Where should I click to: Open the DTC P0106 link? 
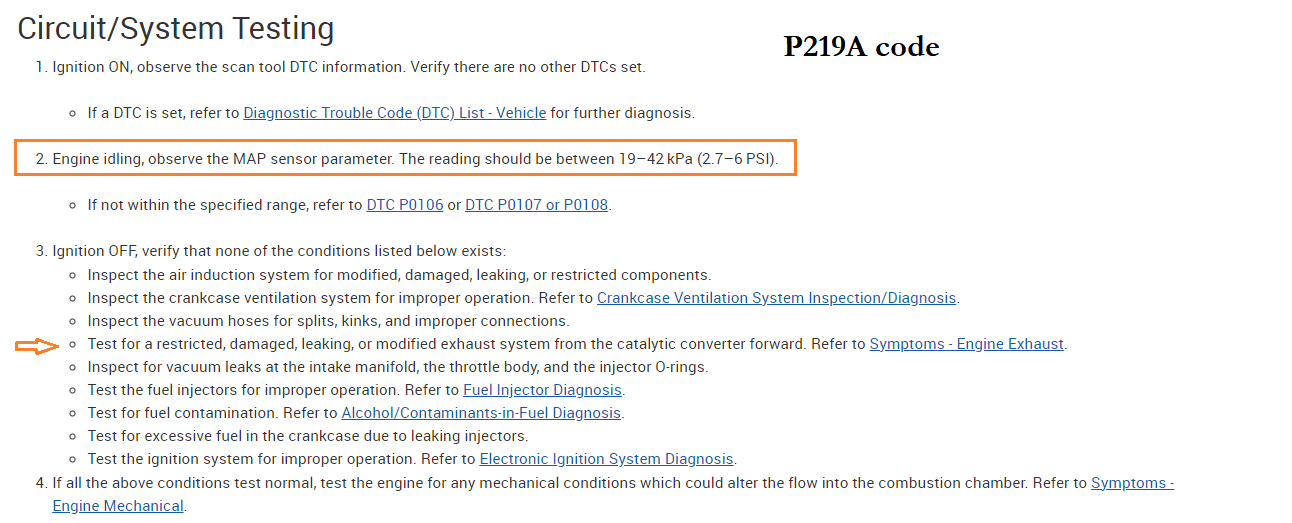pos(404,205)
